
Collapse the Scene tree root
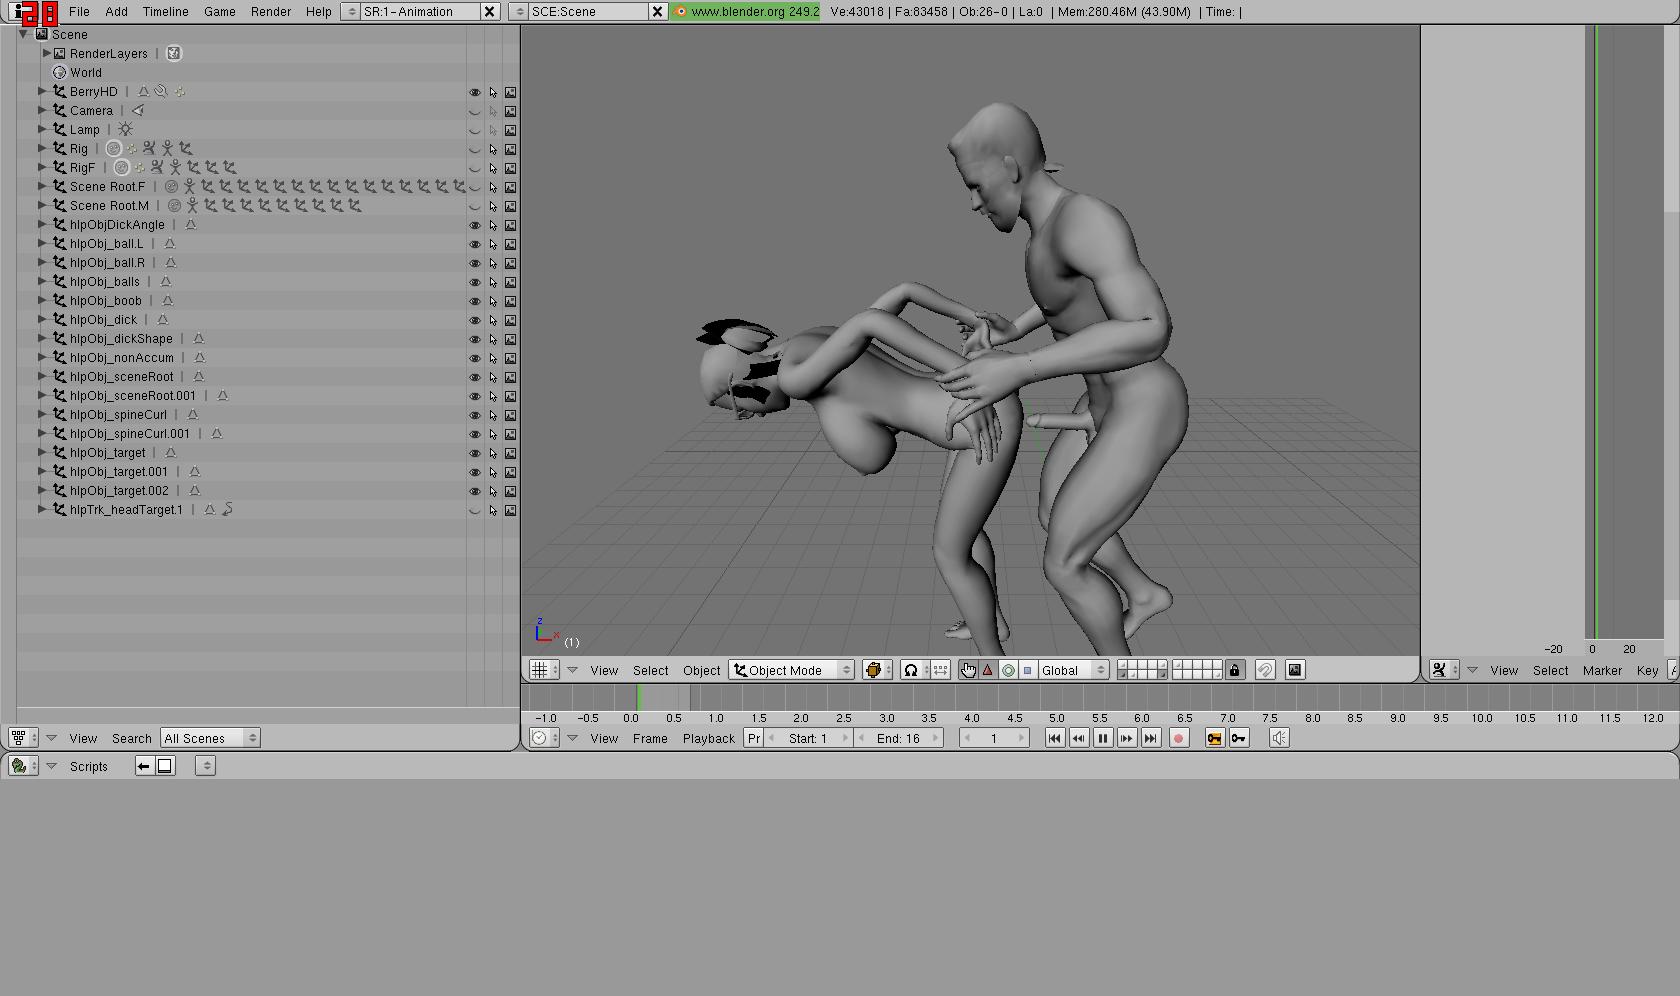pyautogui.click(x=23, y=34)
